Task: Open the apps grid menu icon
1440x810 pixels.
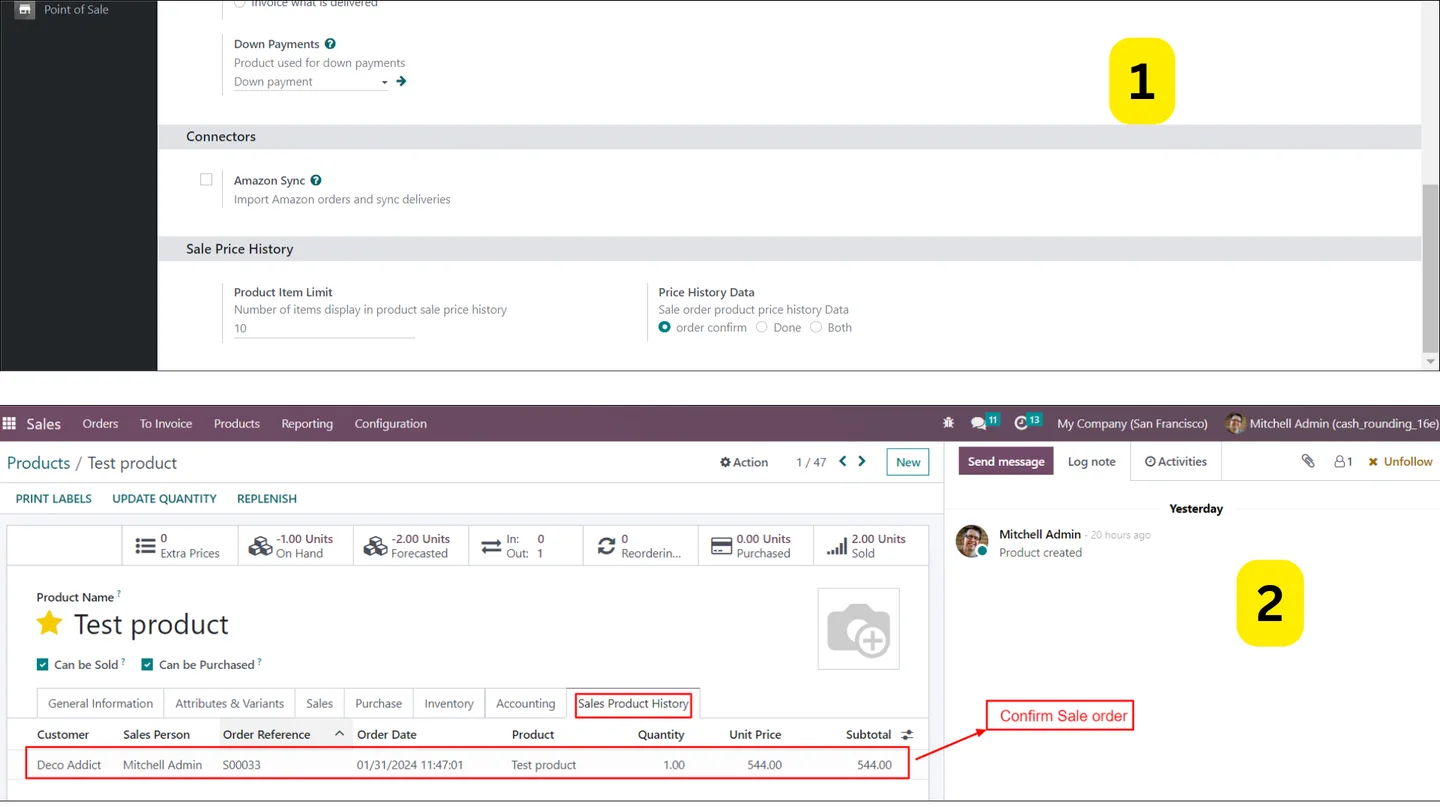Action: [x=10, y=424]
